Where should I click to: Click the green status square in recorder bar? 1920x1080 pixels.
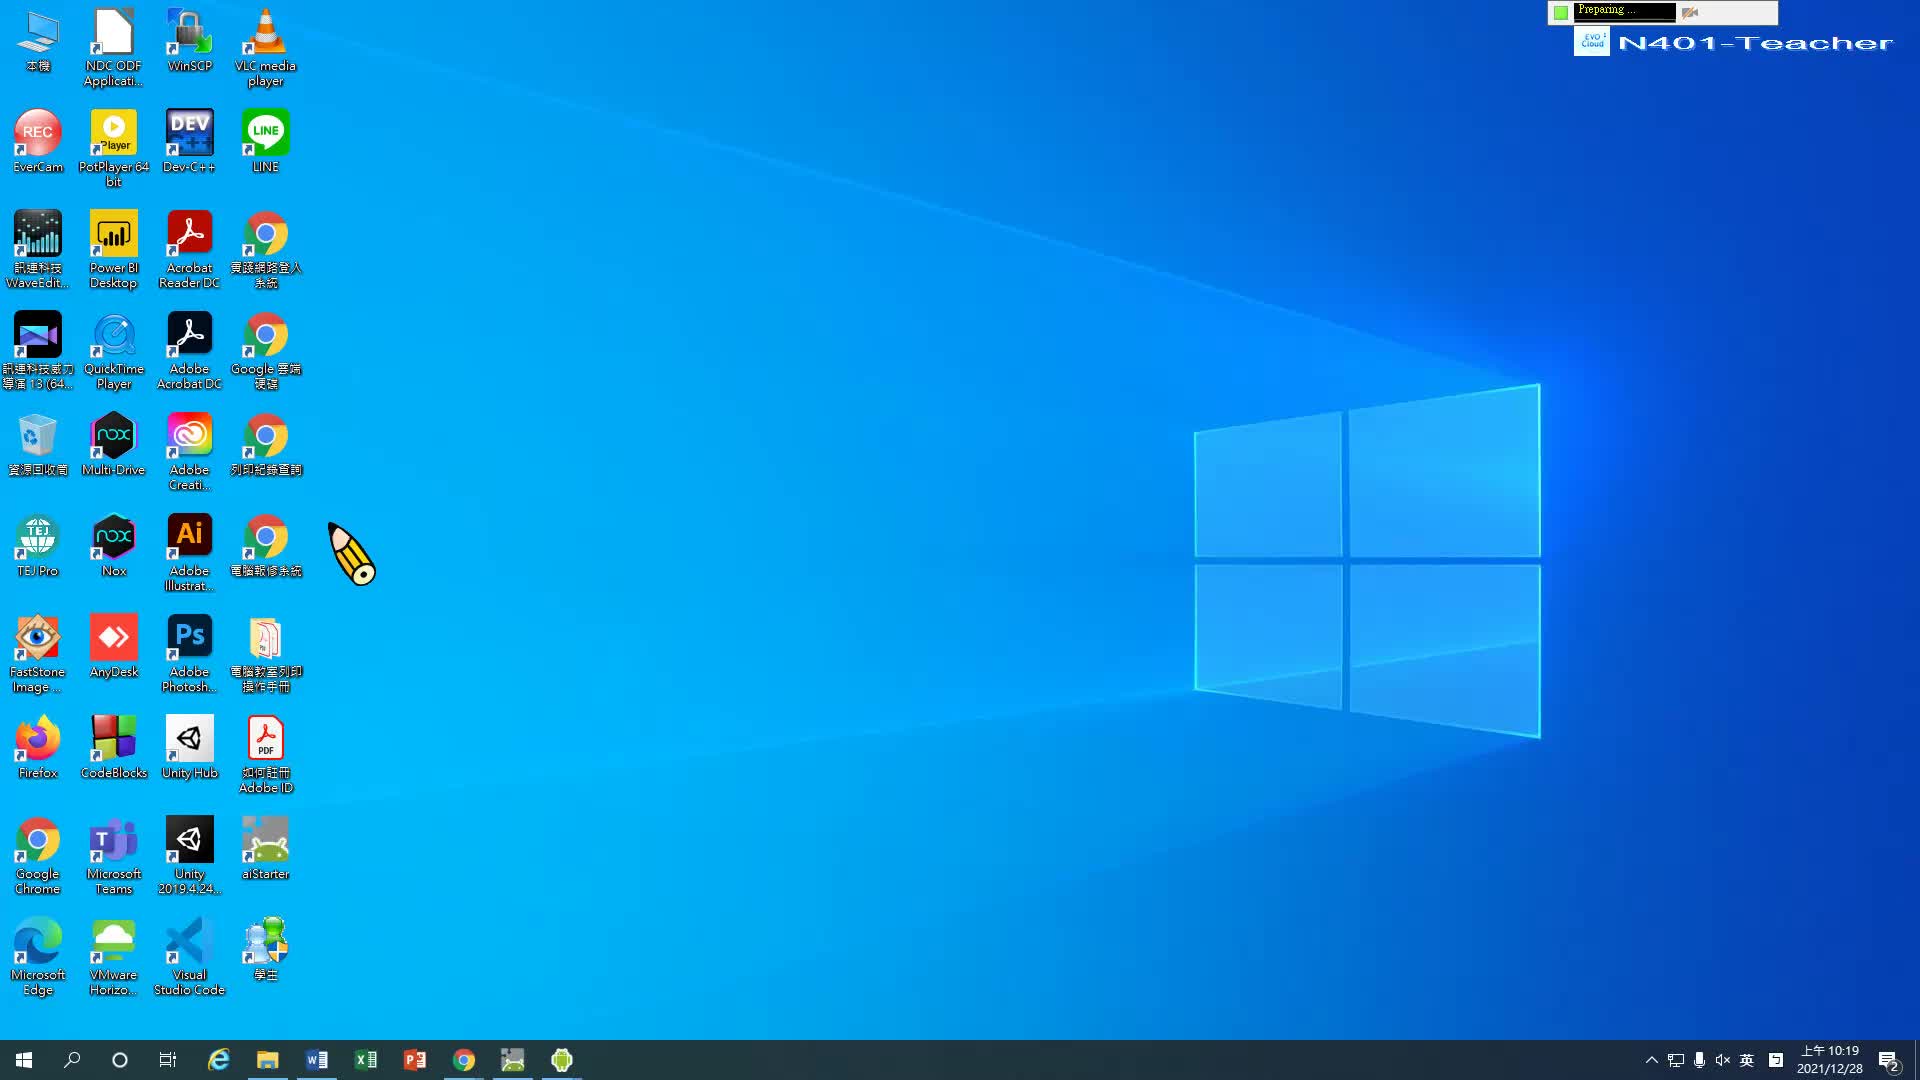click(1561, 13)
